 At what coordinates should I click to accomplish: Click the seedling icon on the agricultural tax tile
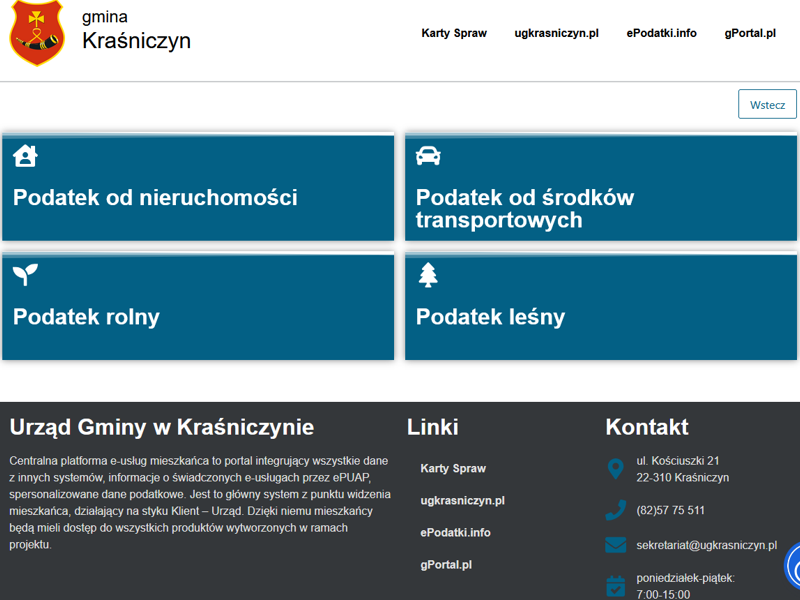point(25,275)
